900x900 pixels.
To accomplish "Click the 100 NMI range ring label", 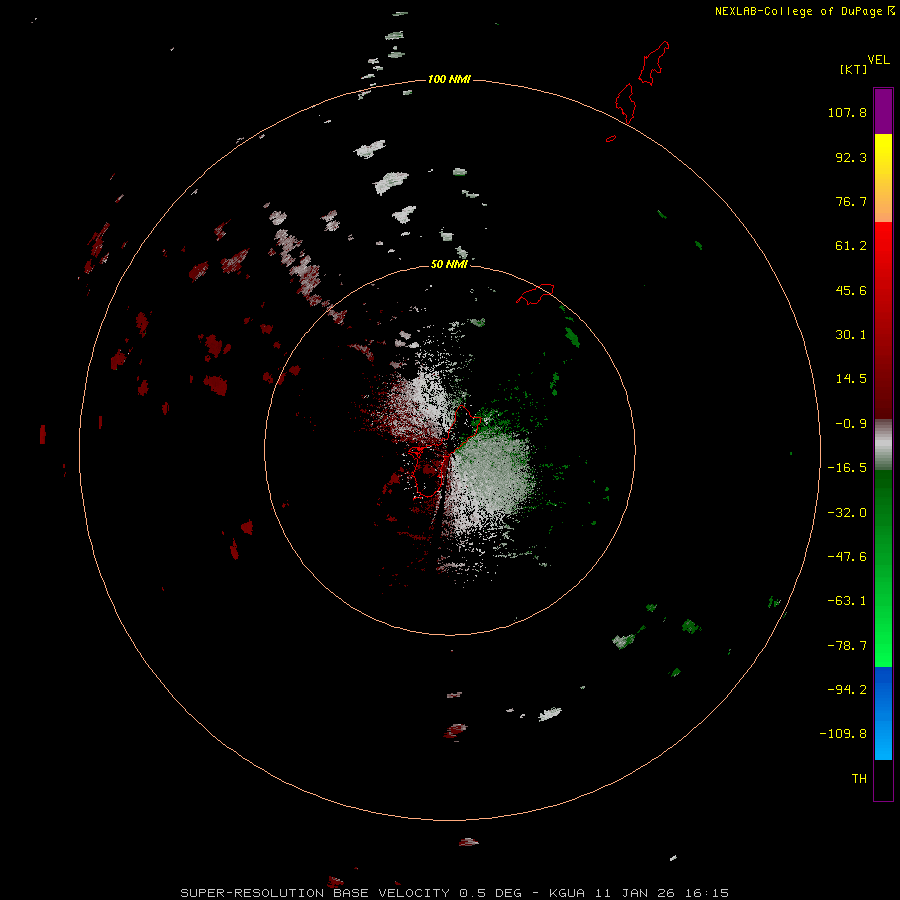I will [449, 79].
